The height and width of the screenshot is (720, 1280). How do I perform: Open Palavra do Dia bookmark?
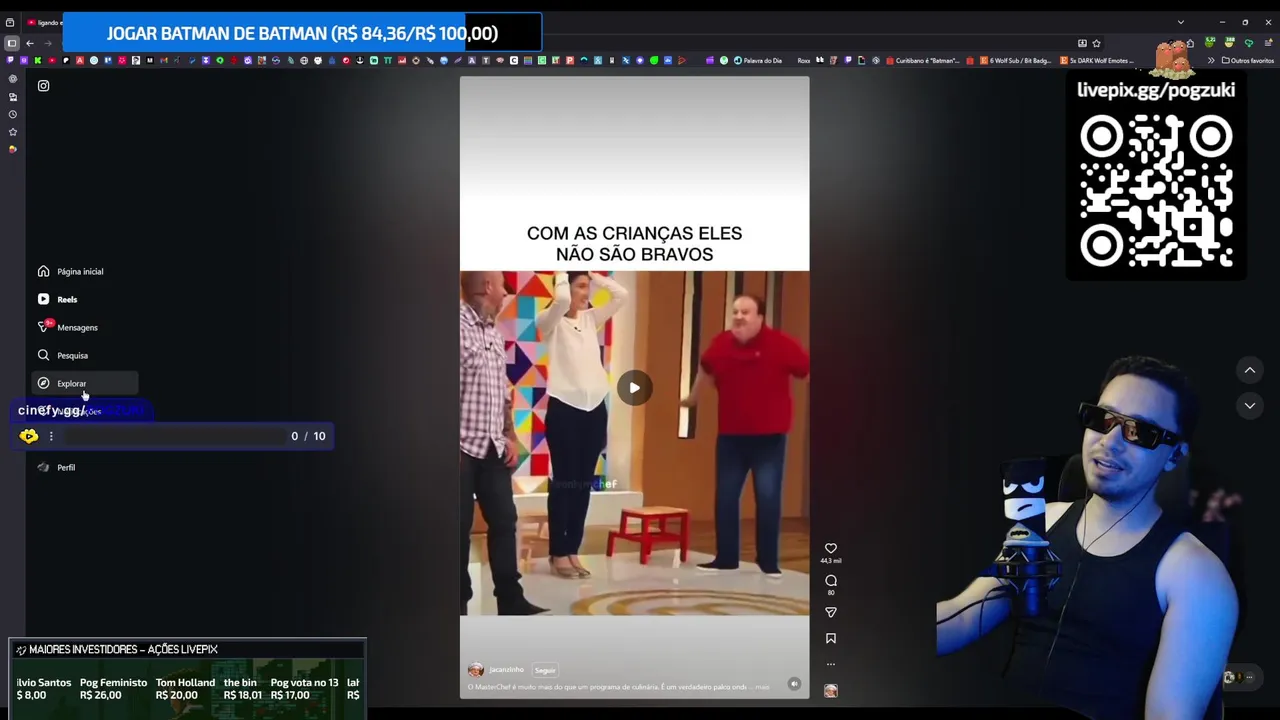point(758,60)
